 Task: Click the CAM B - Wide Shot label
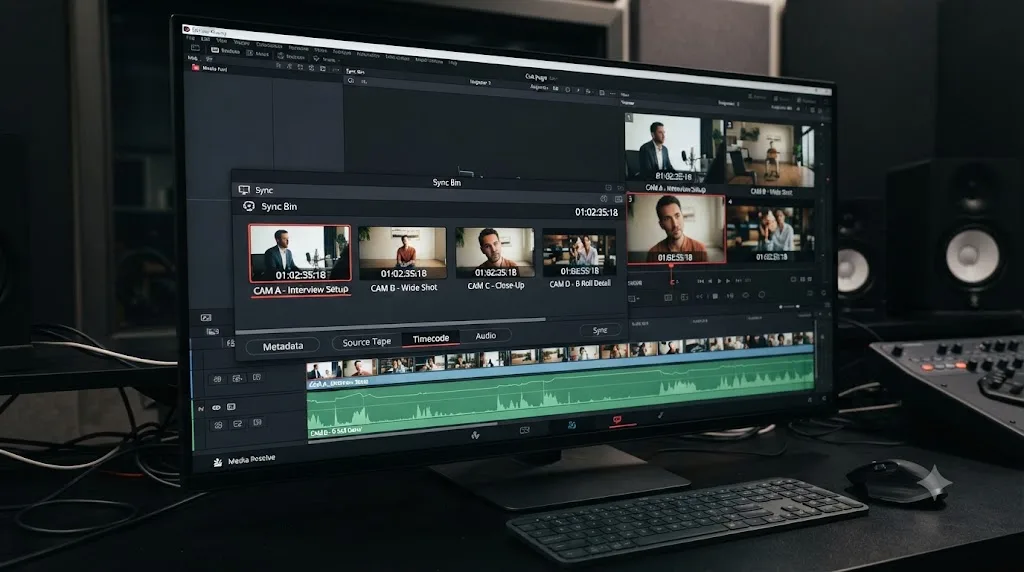click(x=404, y=288)
